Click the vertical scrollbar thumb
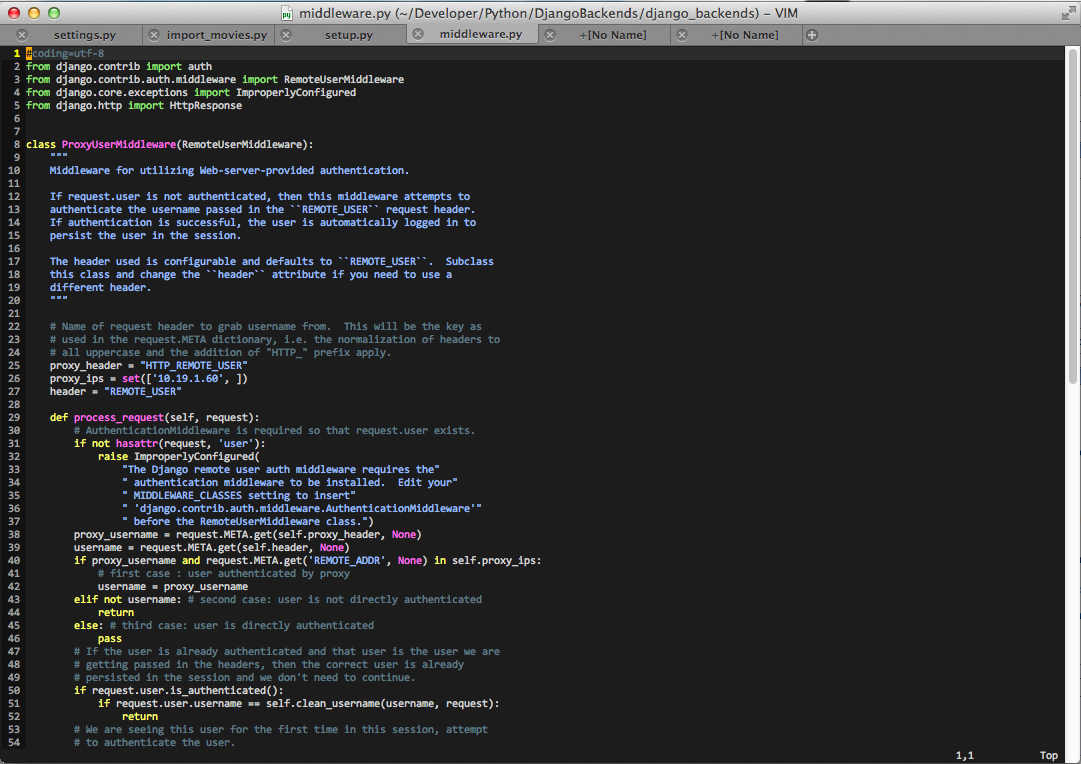The width and height of the screenshot is (1081, 764). [x=1074, y=215]
